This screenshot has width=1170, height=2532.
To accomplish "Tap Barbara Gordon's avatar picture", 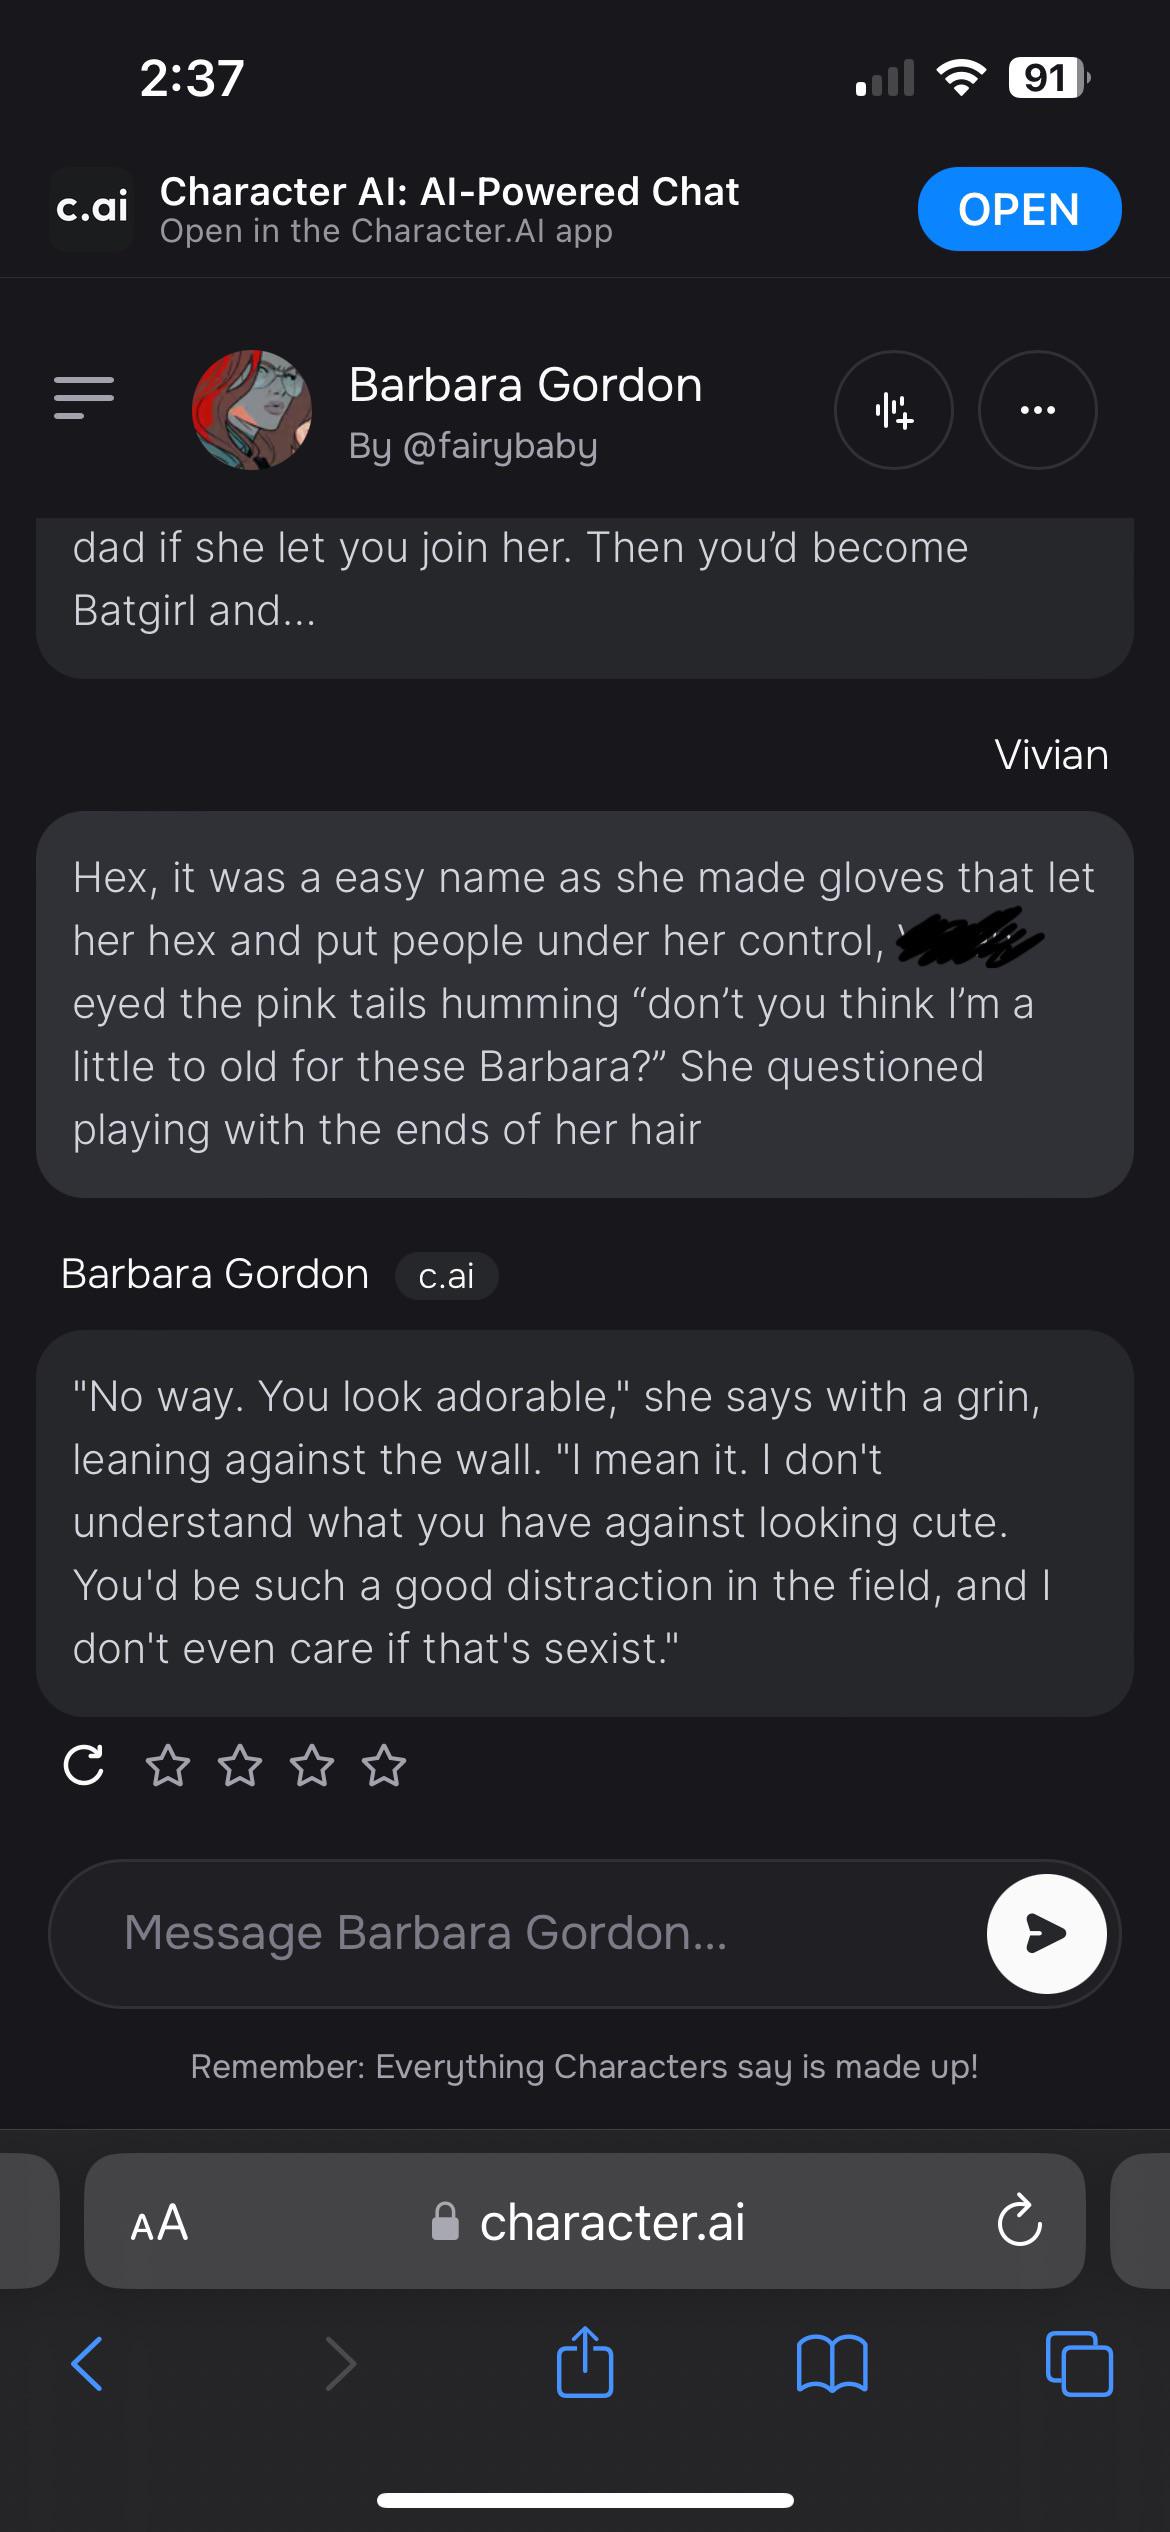I will tap(252, 410).
